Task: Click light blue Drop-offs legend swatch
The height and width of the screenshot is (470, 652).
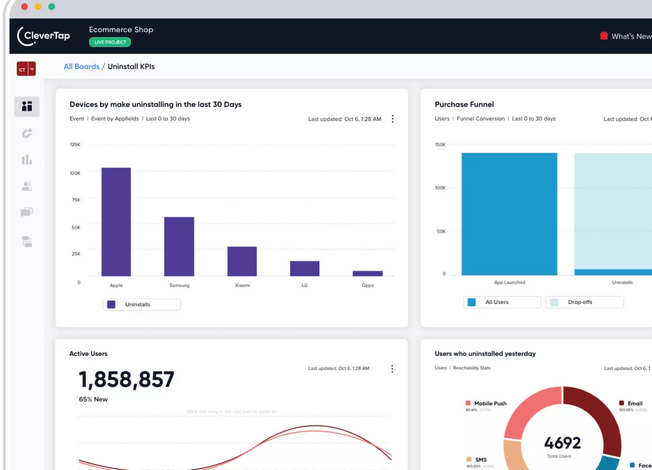Action: pyautogui.click(x=554, y=302)
